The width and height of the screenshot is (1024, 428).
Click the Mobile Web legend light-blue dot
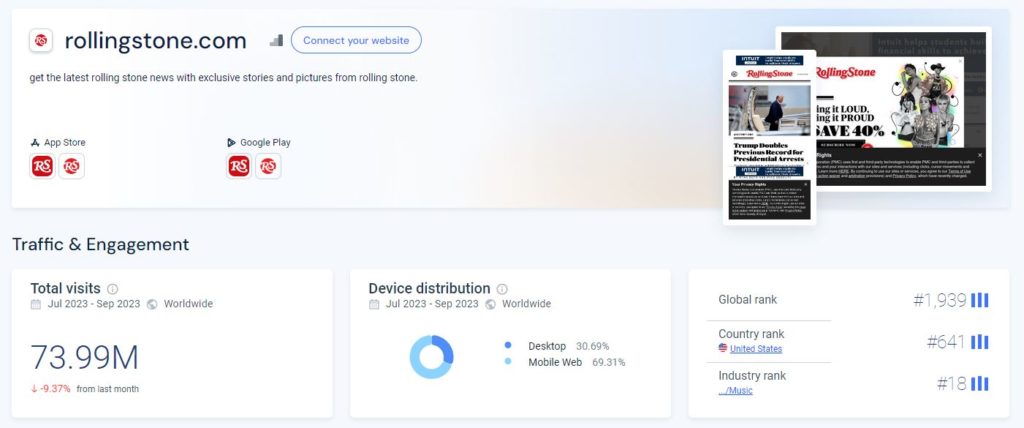coord(508,361)
